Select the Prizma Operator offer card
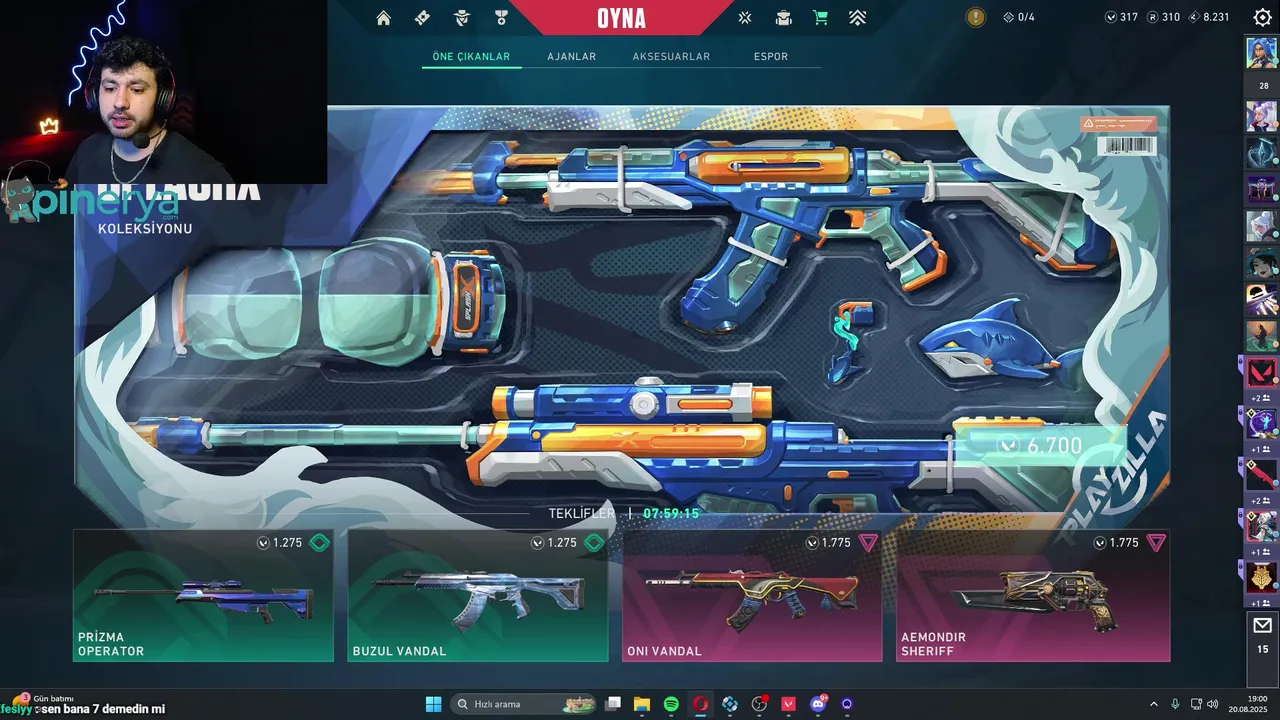Viewport: 1280px width, 720px height. 203,596
